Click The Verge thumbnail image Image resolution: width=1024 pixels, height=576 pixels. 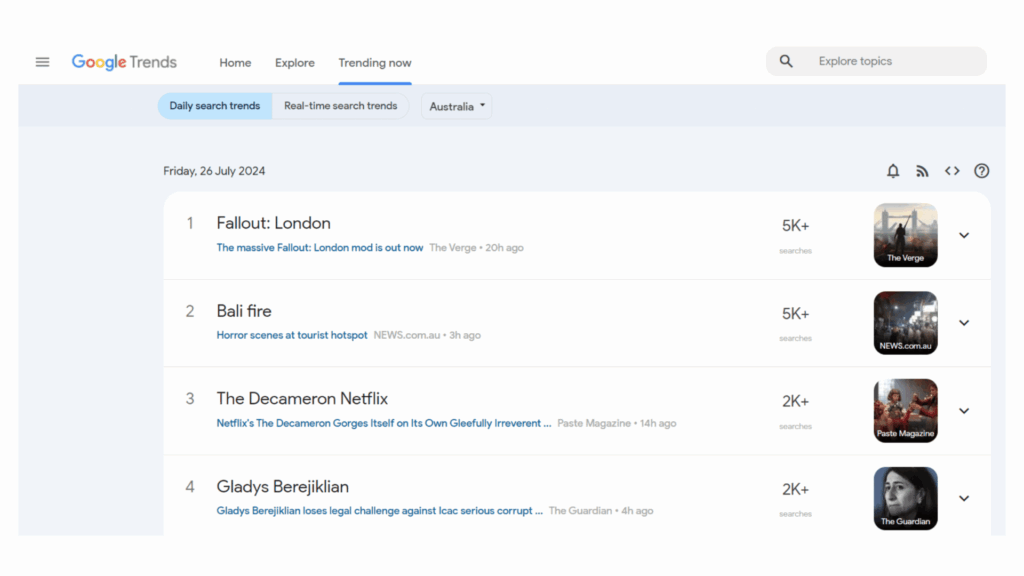pyautogui.click(x=906, y=235)
